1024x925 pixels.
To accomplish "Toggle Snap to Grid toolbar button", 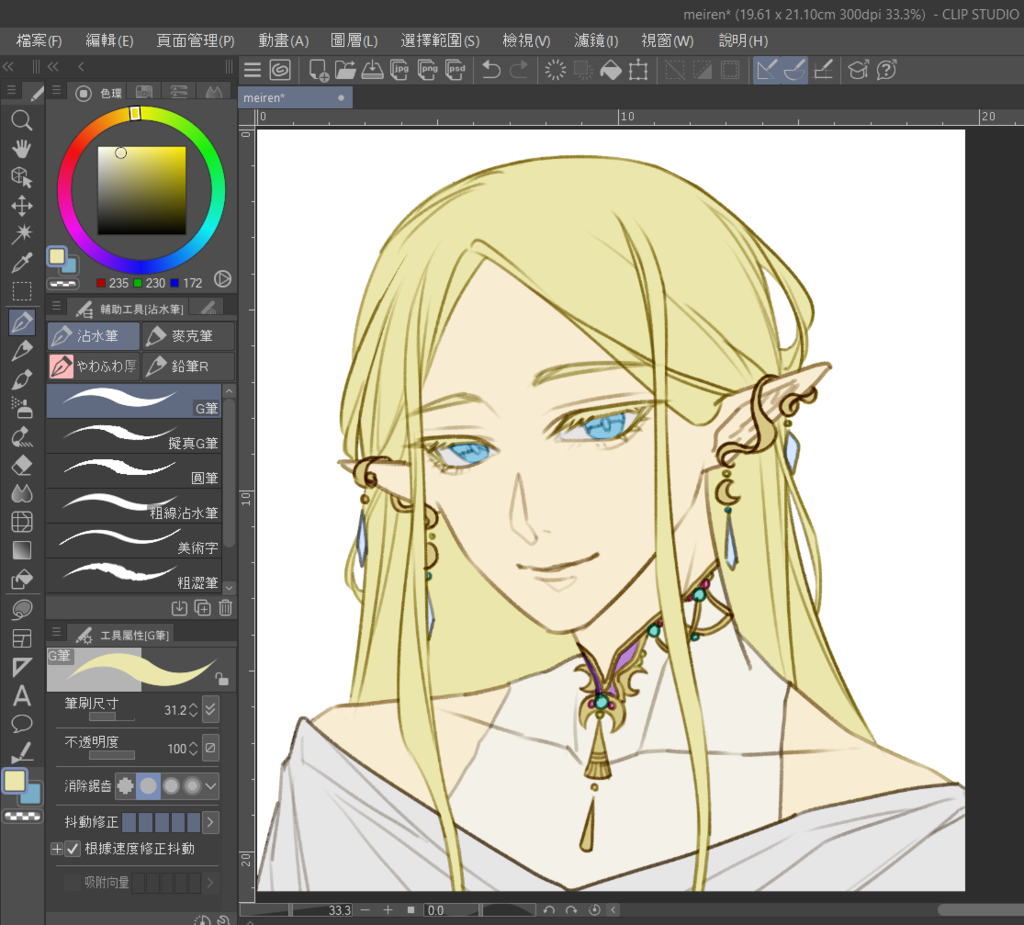I will click(823, 70).
